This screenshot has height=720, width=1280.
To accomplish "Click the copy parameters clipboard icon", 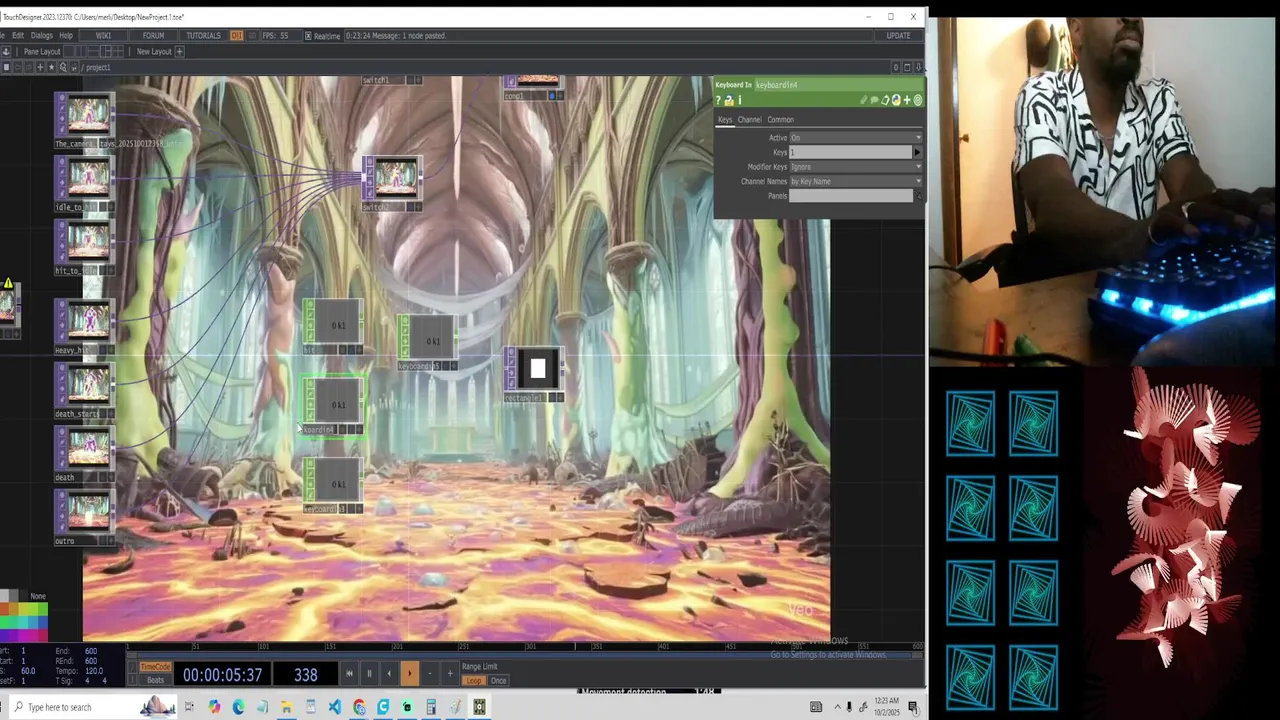I will 885,100.
